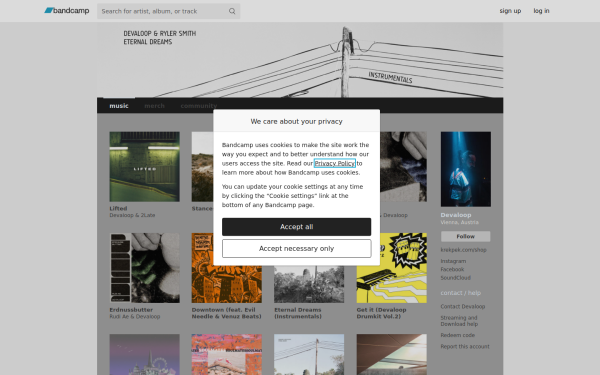Screen dimensions: 600x375
Task: Click the Rudi Ae & Devaloop artist text
Action: tap(135, 317)
